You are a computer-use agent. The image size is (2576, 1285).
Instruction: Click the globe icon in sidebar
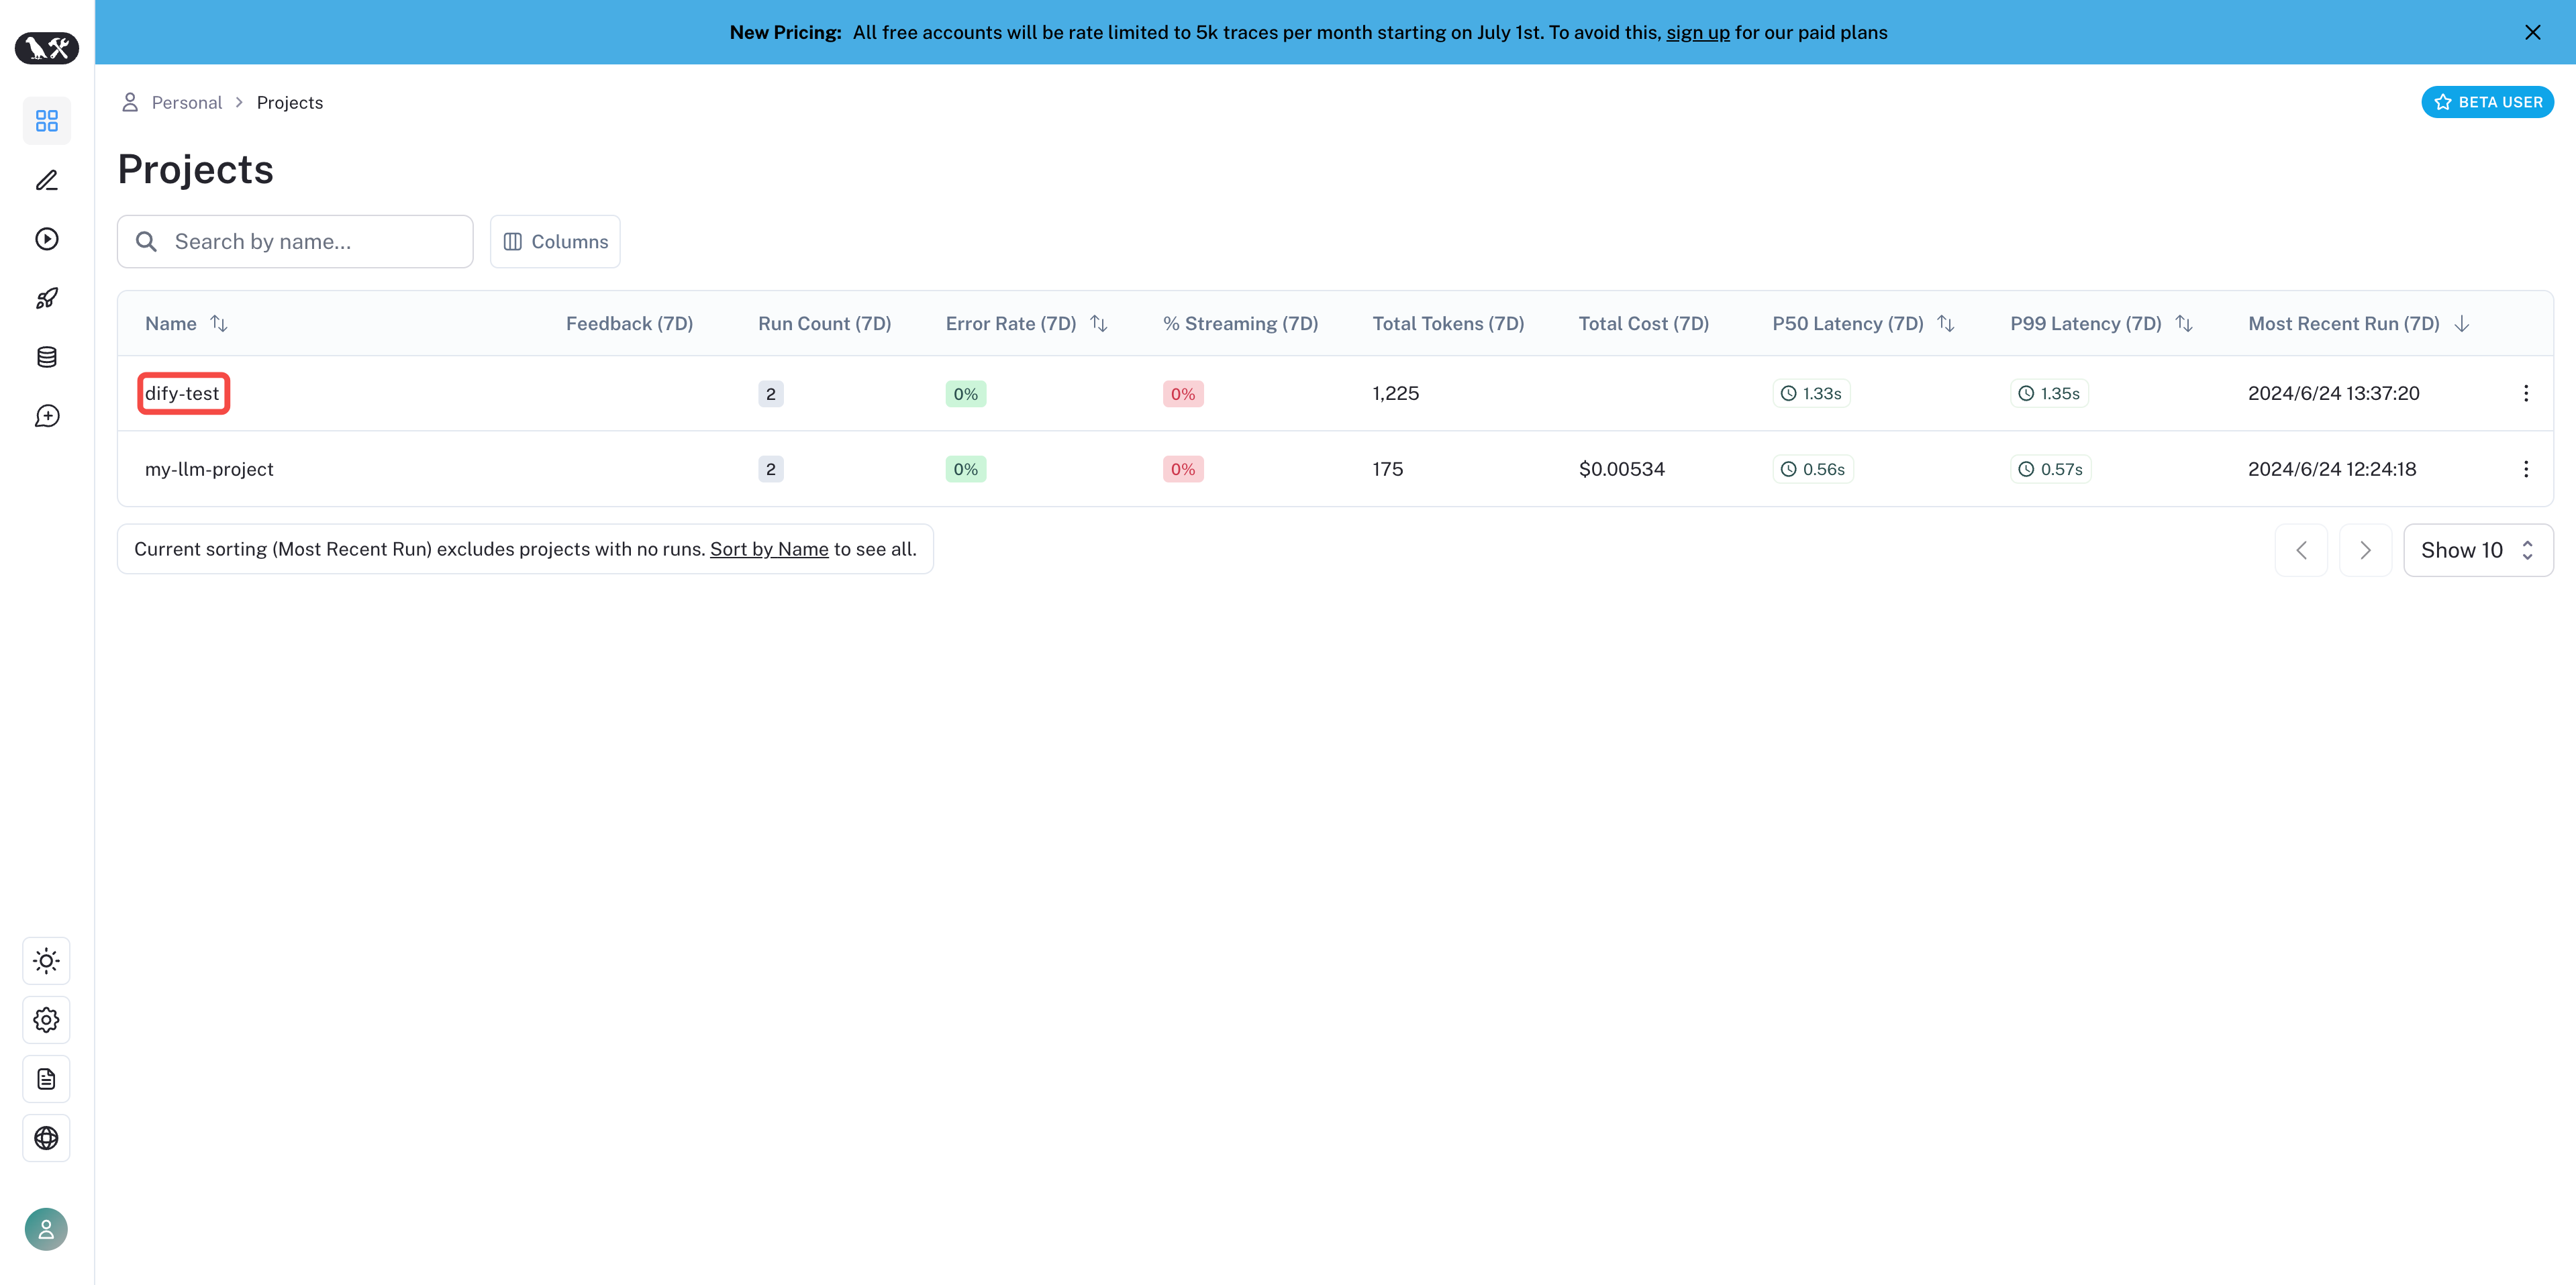tap(46, 1138)
